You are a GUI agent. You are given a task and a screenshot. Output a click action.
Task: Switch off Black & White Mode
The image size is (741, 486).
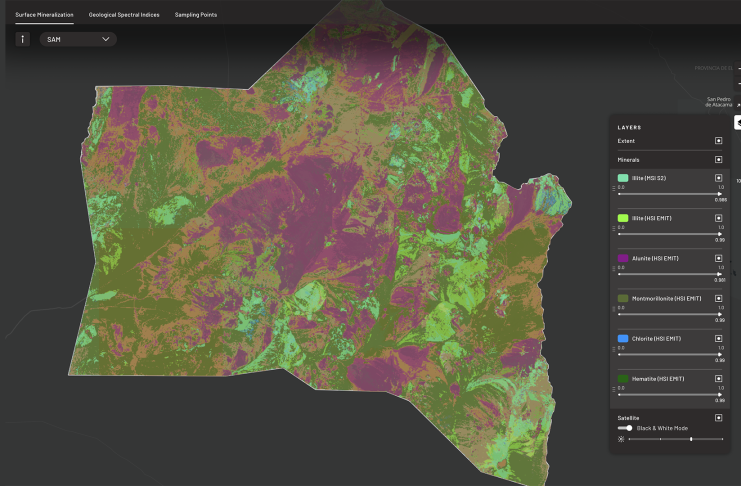tap(626, 428)
